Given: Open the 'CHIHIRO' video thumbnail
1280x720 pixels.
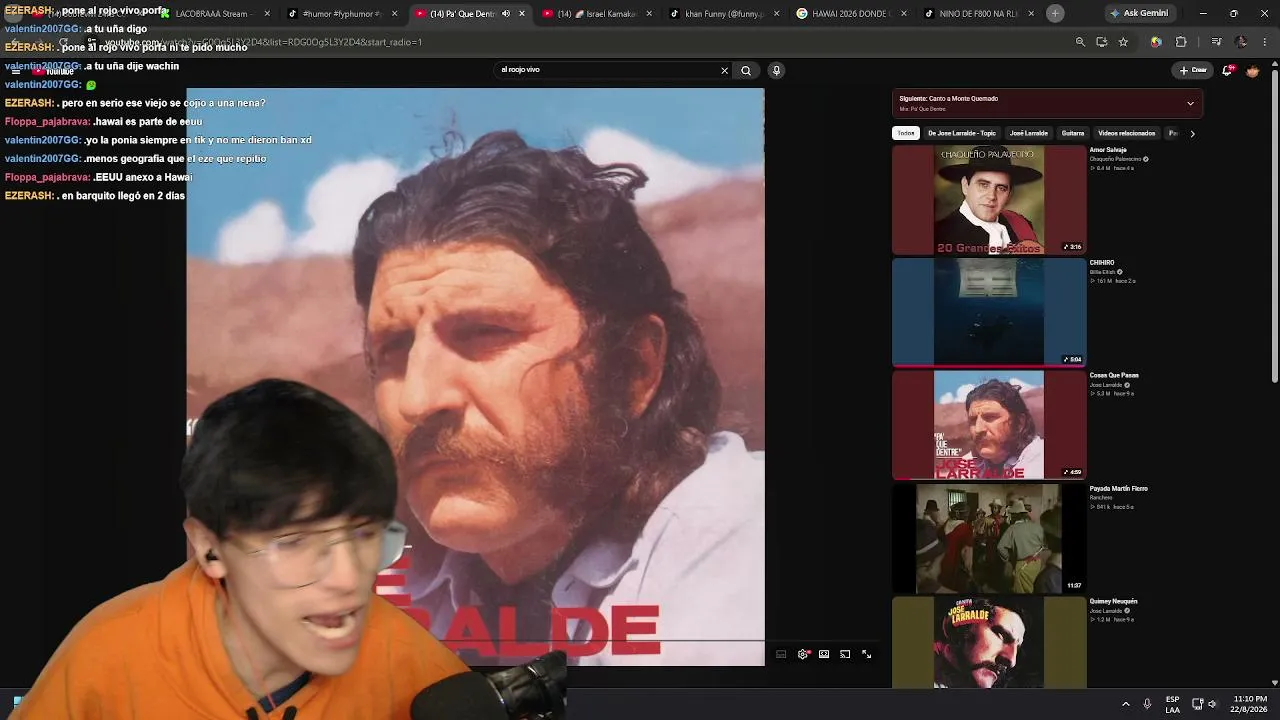Looking at the screenshot, I should point(989,313).
